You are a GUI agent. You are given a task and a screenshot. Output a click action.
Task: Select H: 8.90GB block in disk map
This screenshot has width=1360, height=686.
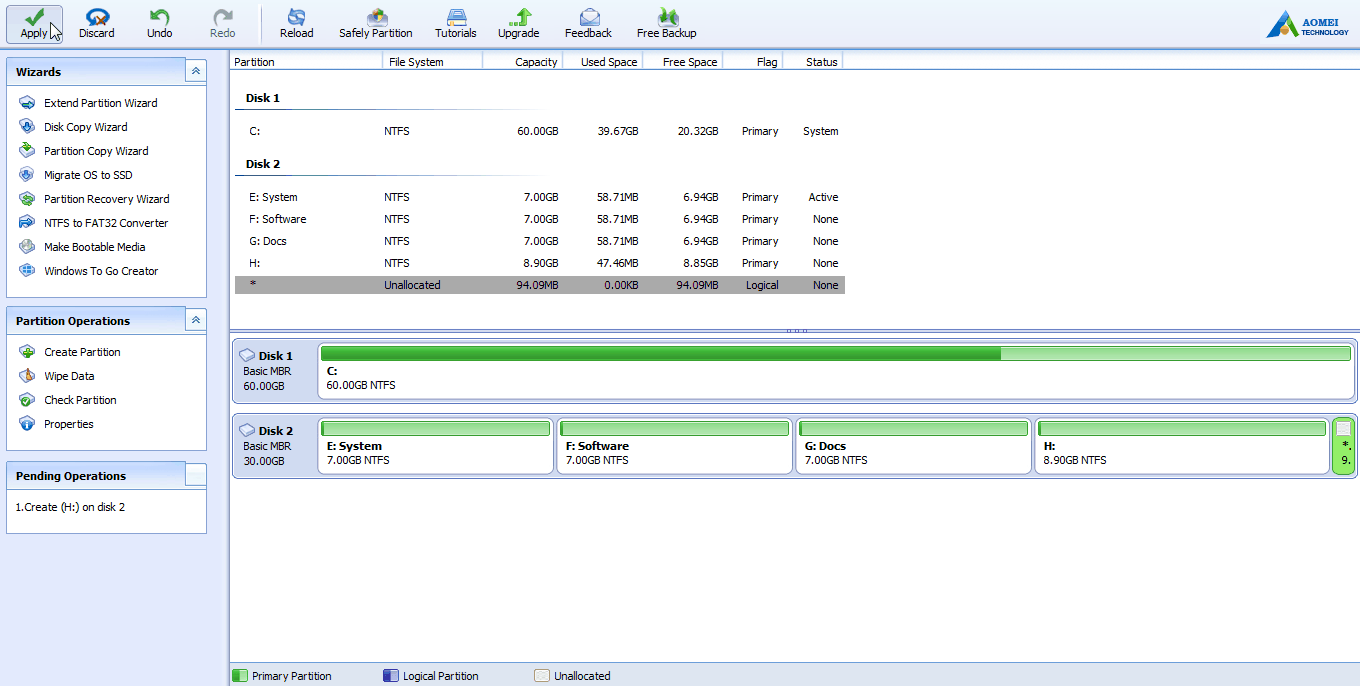1182,446
